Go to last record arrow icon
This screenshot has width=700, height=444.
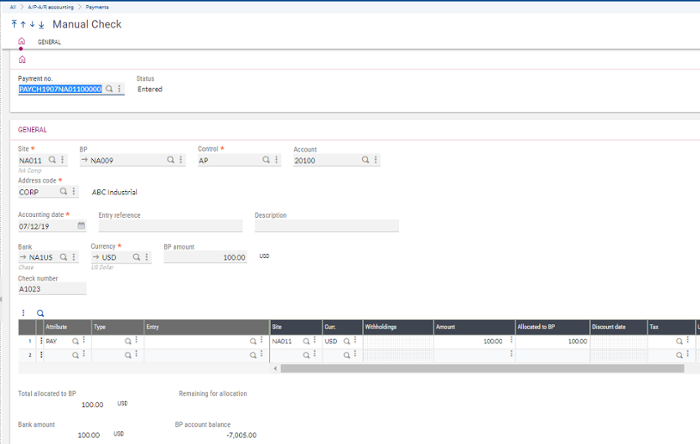pos(41,24)
